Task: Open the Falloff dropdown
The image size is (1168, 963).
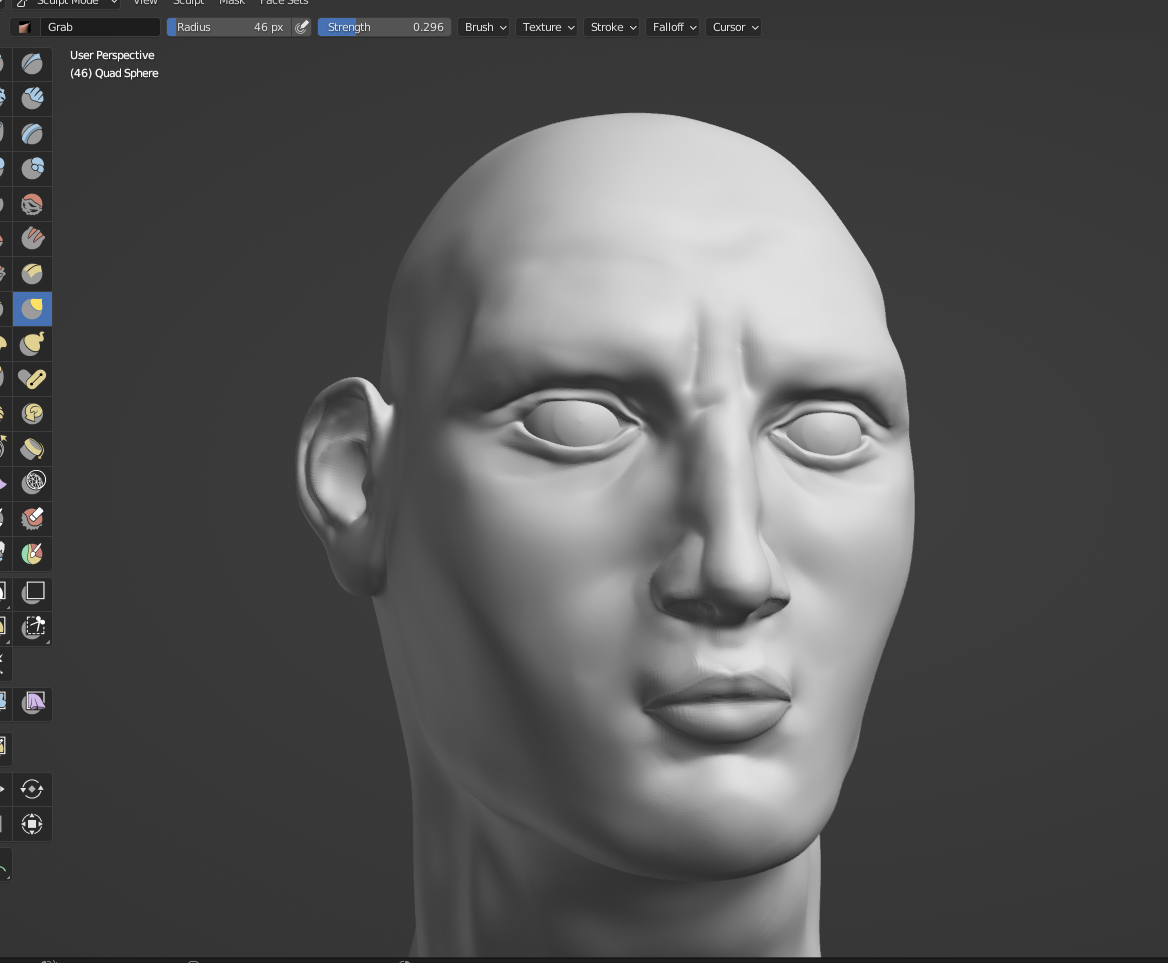Action: 673,28
